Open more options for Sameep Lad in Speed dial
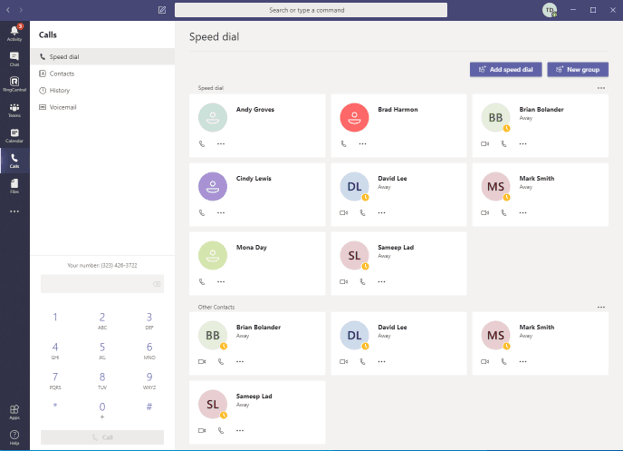 (x=381, y=282)
